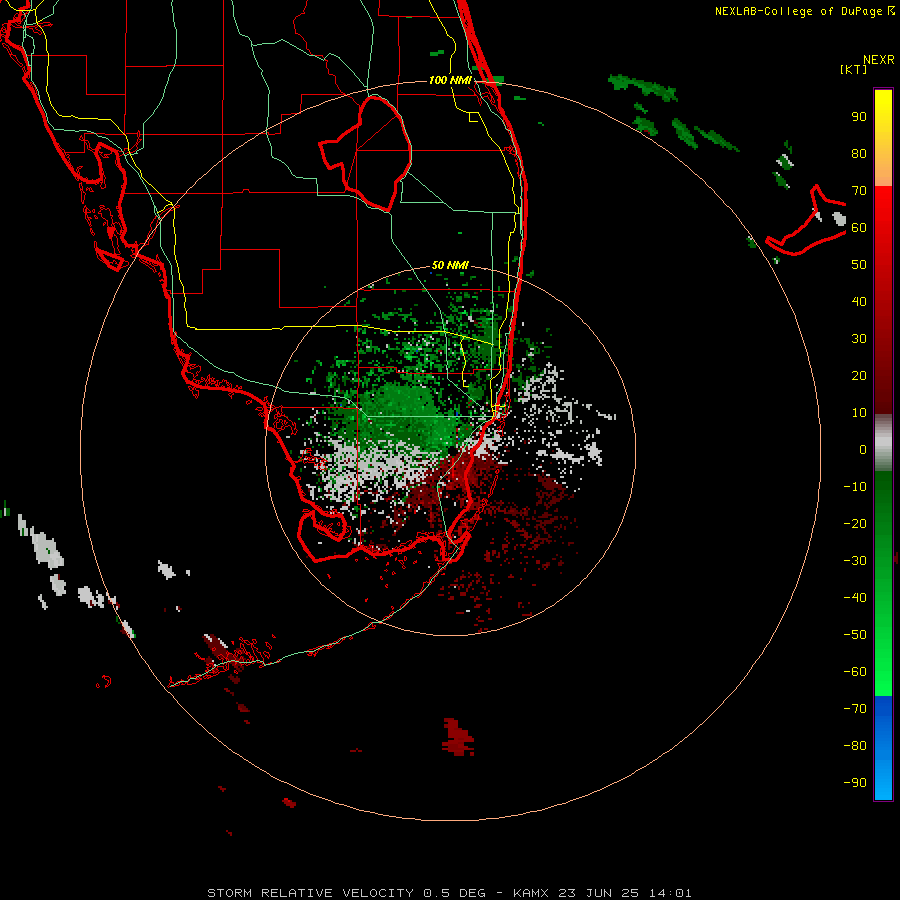
Task: Click the Grand Bahama island outline
Action: click(x=806, y=221)
